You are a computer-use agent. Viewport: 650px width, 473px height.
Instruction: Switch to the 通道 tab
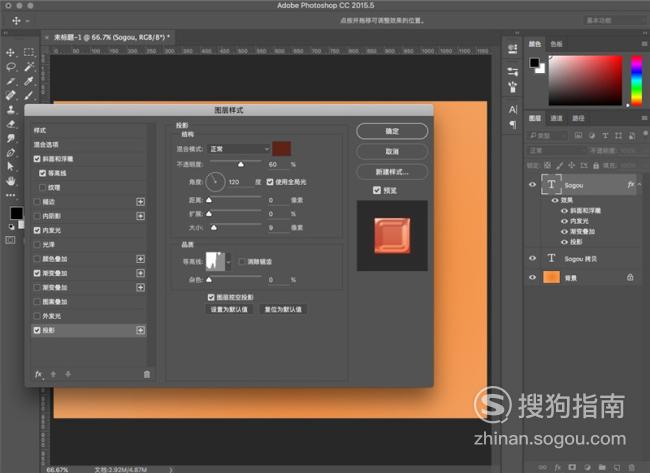pos(556,118)
